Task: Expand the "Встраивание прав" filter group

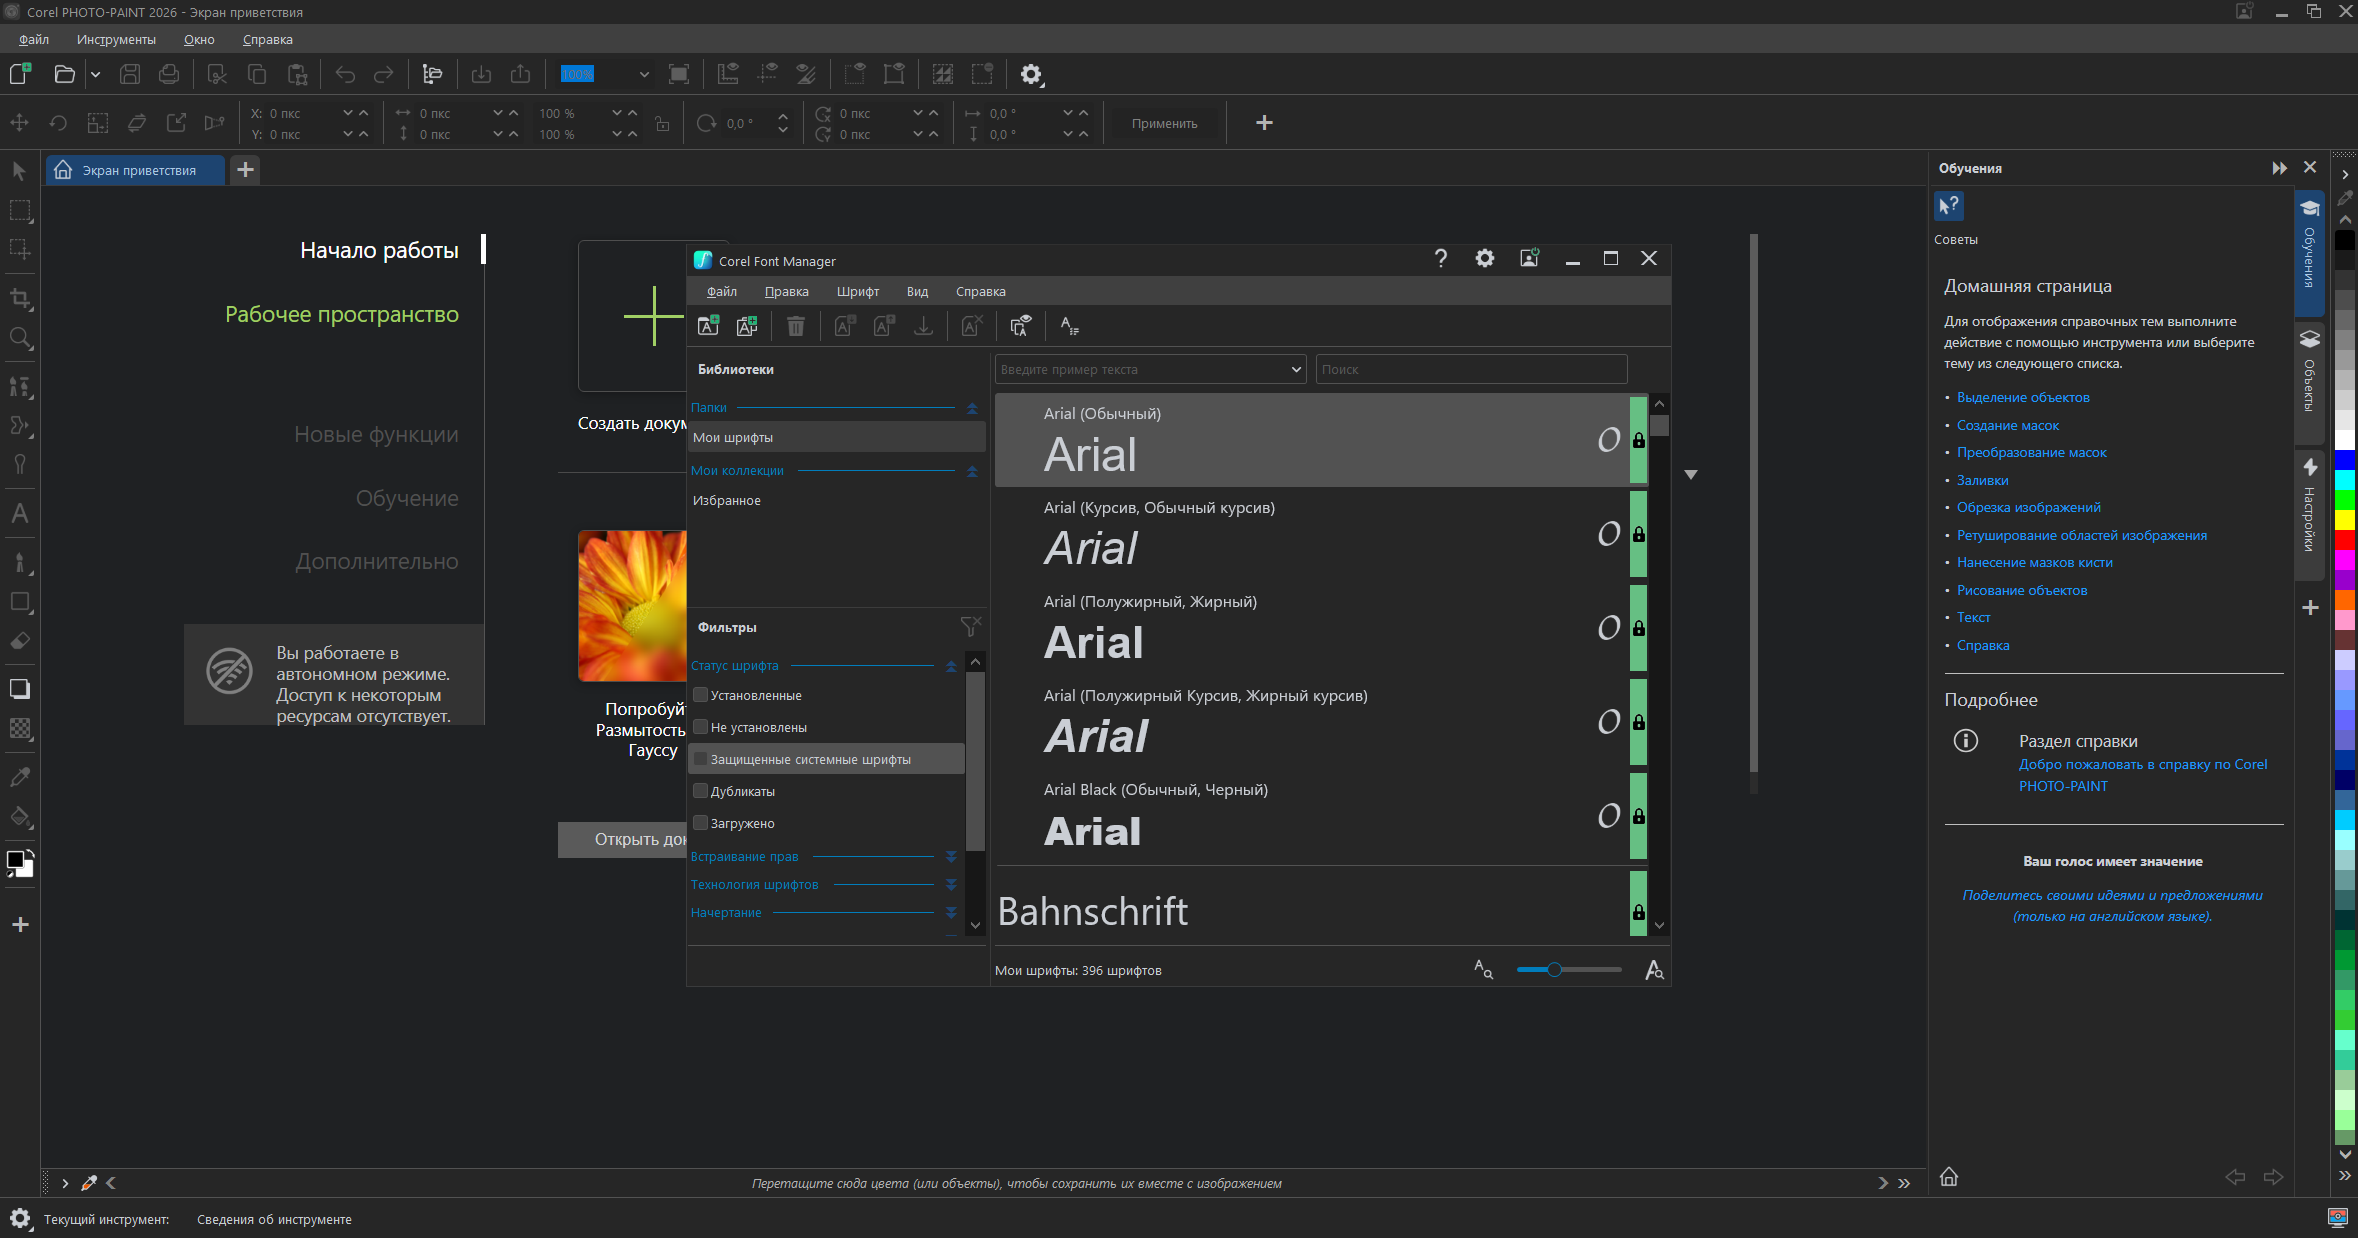Action: click(x=951, y=857)
